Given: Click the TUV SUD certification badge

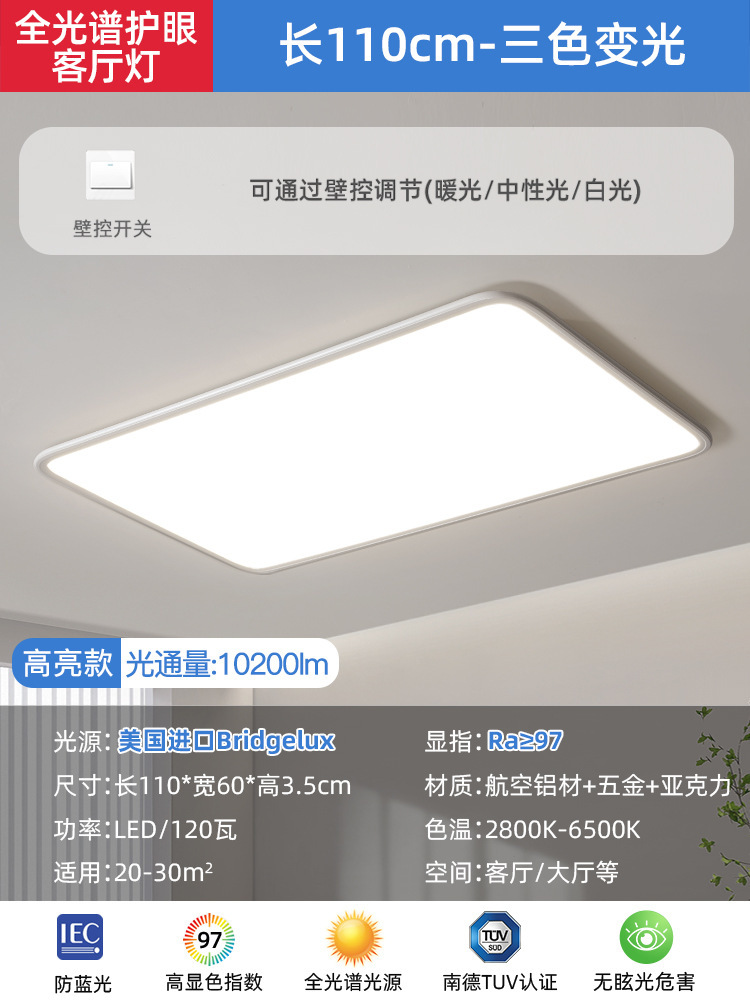Looking at the screenshot, I should pos(495,938).
